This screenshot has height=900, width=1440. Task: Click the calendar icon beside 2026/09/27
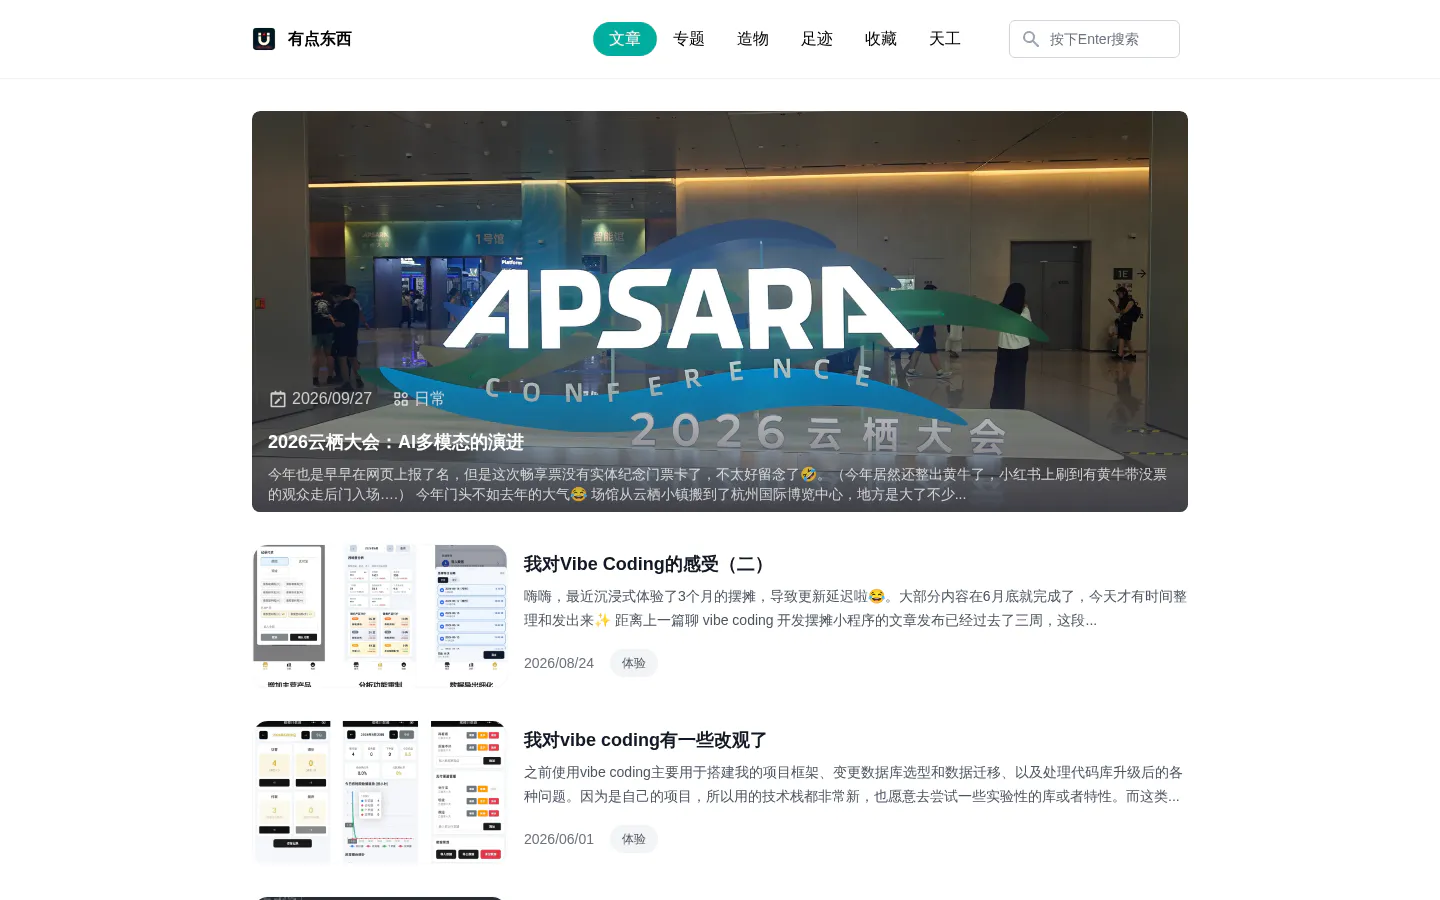(278, 399)
